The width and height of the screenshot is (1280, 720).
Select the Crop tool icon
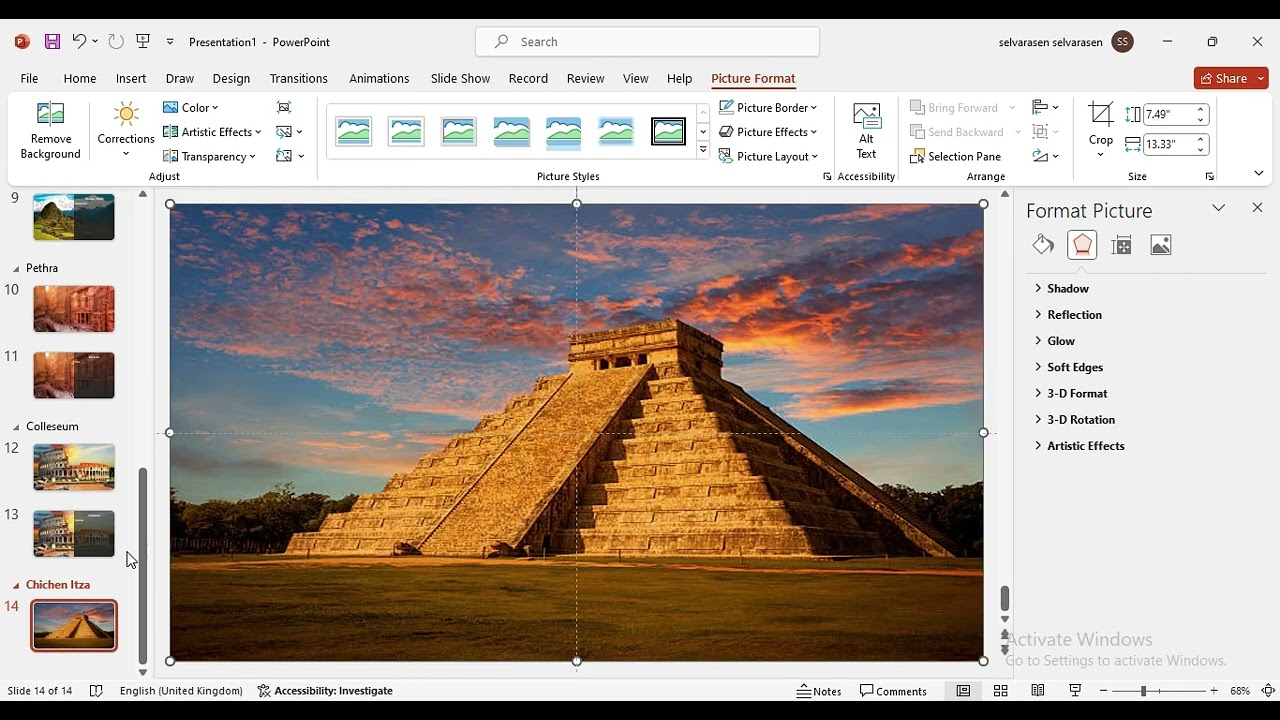click(1100, 114)
